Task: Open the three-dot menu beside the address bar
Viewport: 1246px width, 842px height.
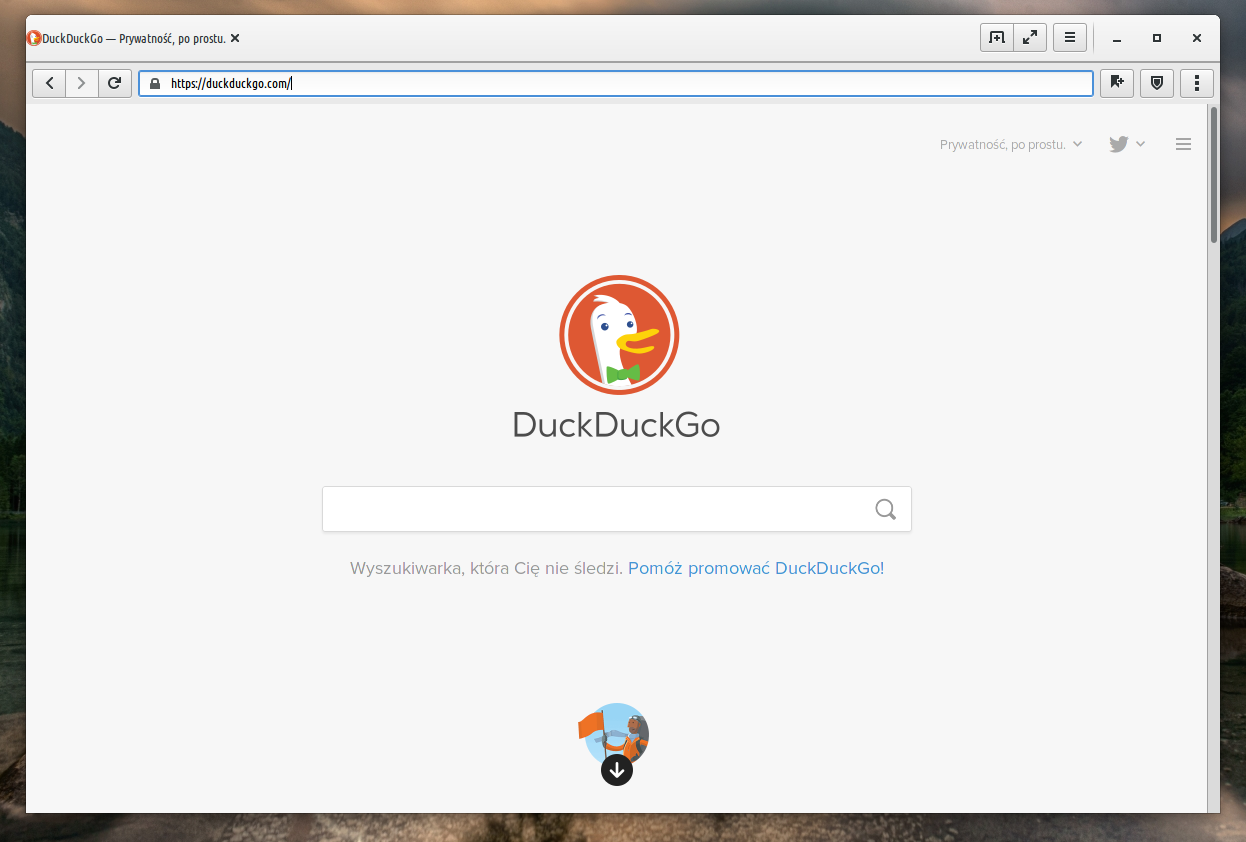Action: point(1197,83)
